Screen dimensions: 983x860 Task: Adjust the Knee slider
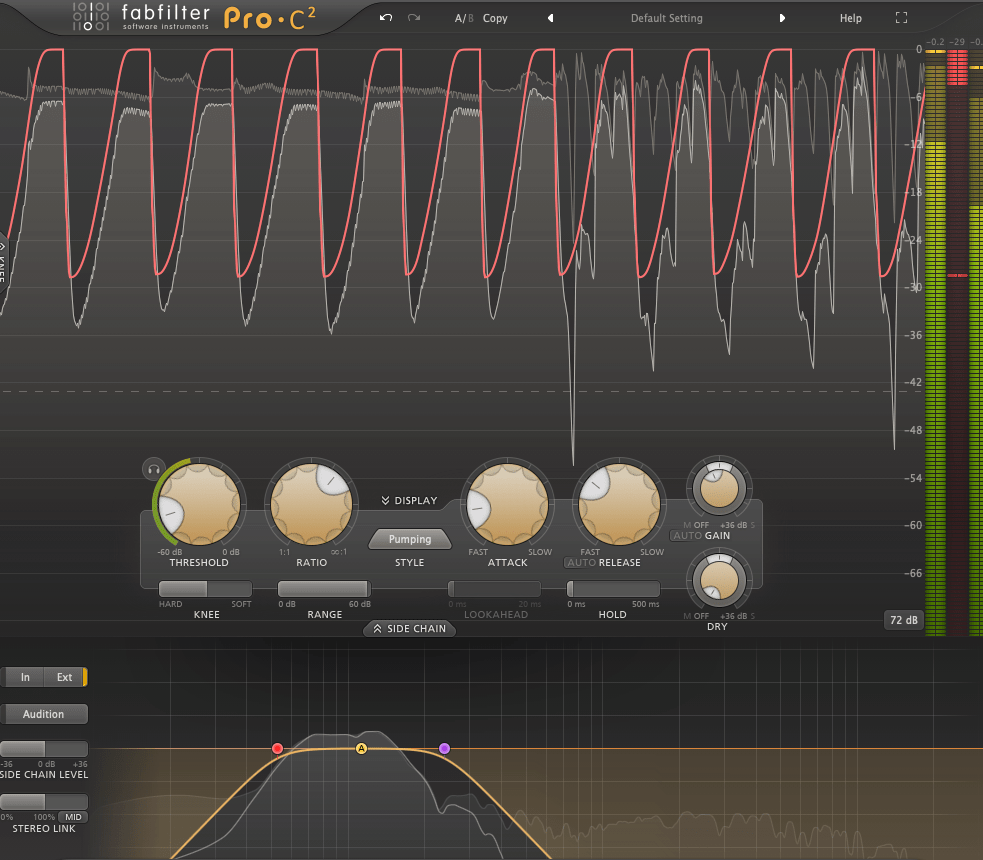click(205, 589)
